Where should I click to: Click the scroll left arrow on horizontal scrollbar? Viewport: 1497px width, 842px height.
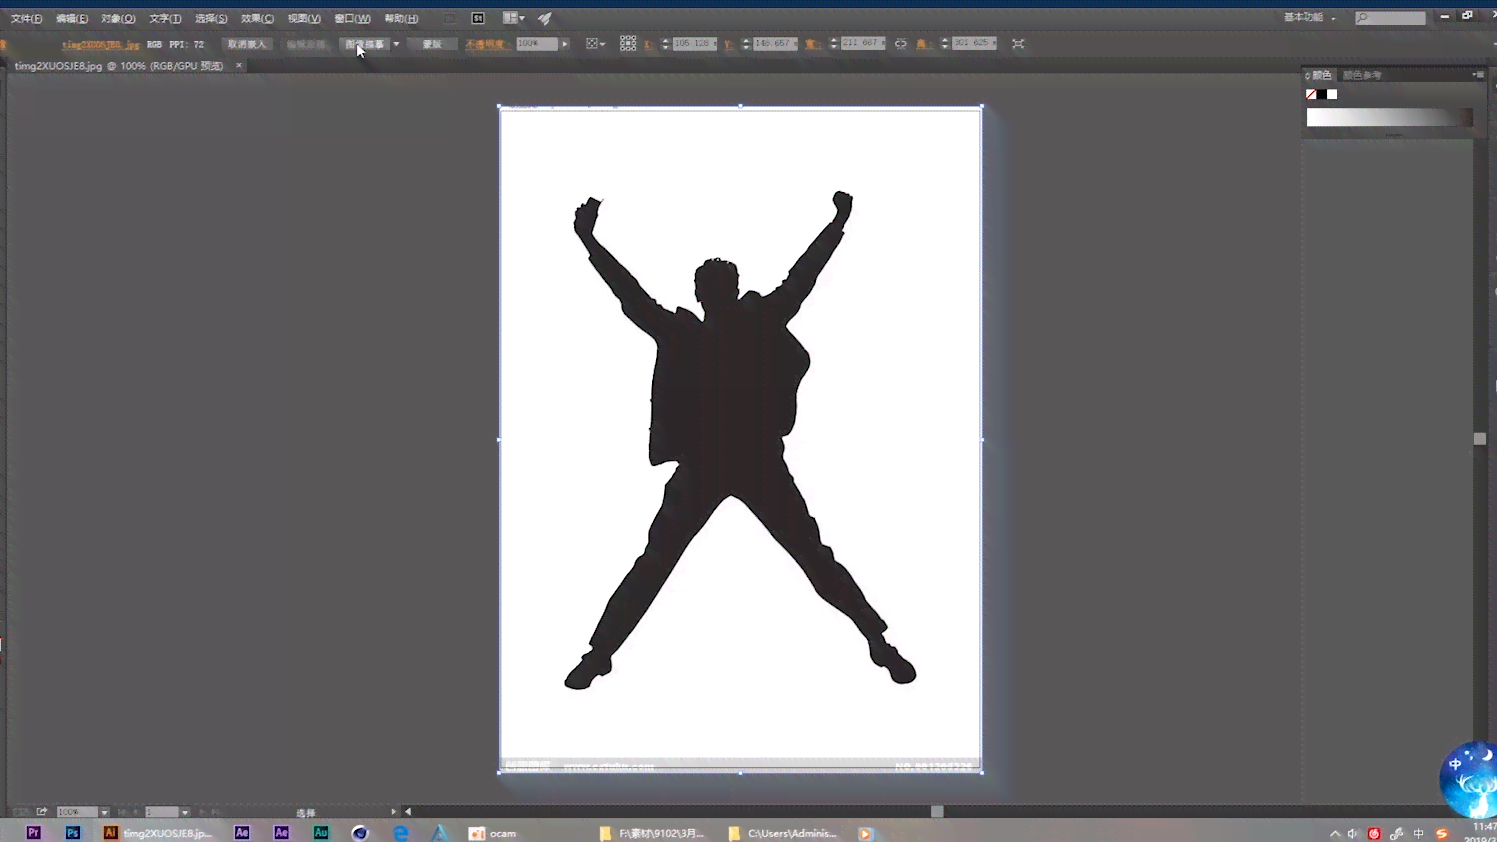[408, 812]
